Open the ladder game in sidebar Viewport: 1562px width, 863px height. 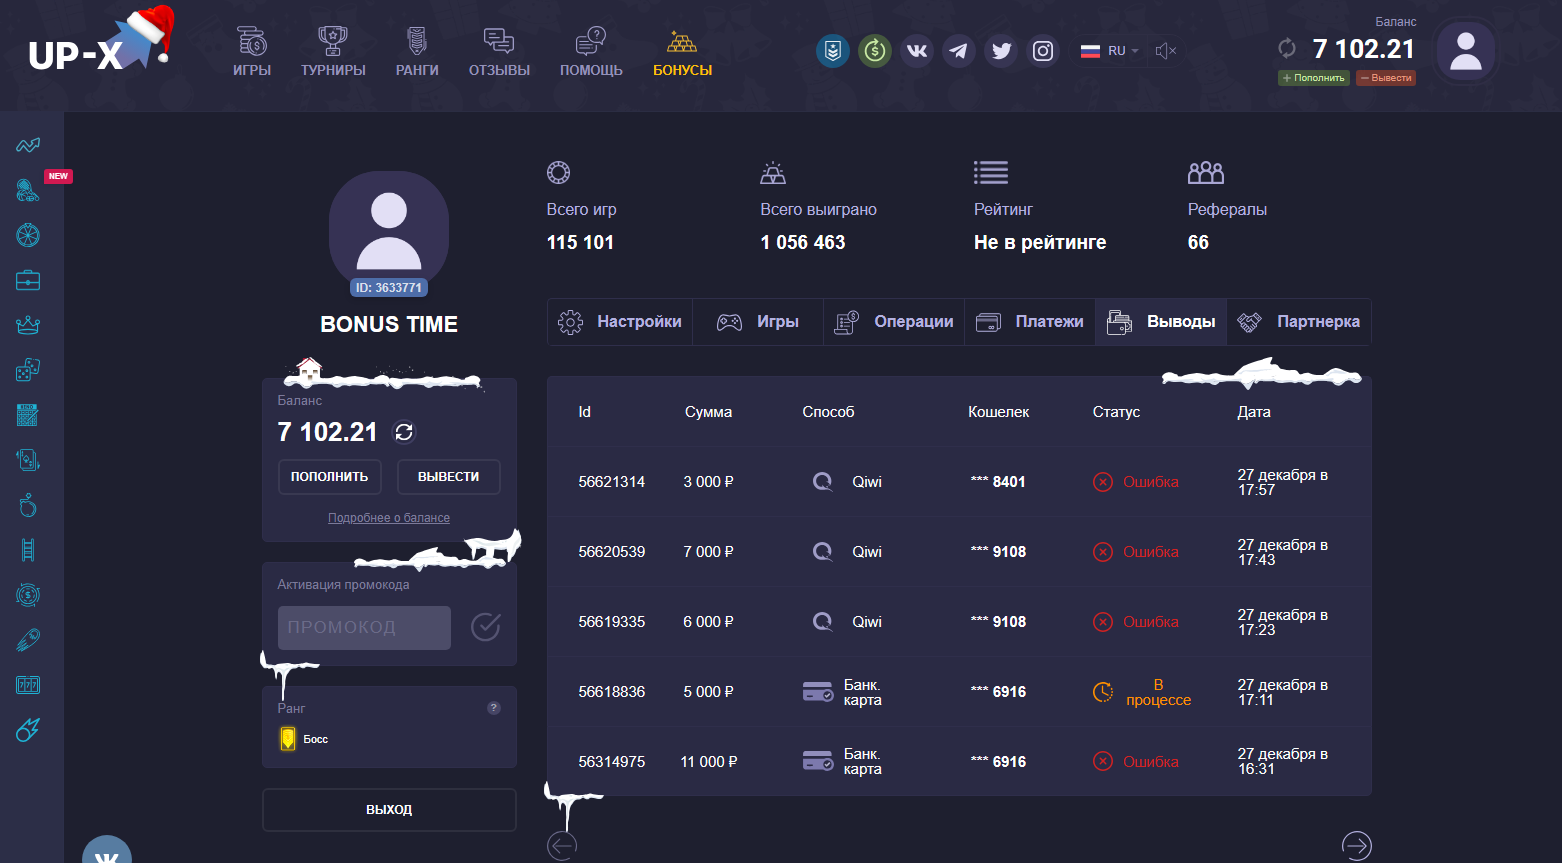(28, 550)
